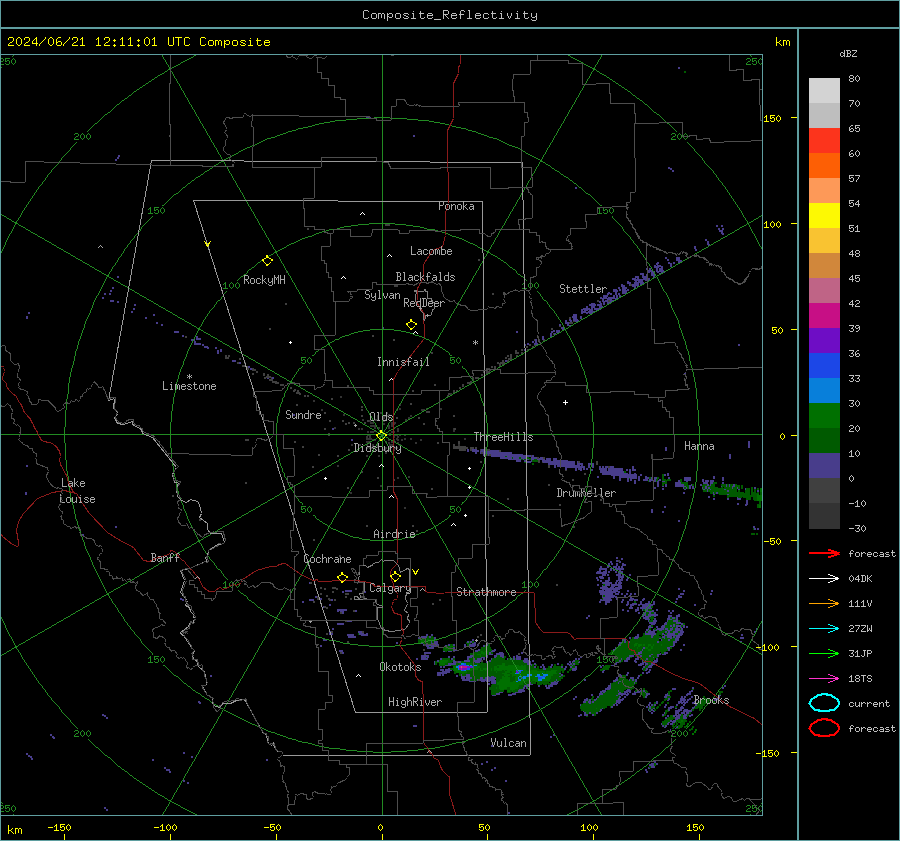Click the Stettler label
Viewport: 900px width, 841px height.
coord(583,289)
